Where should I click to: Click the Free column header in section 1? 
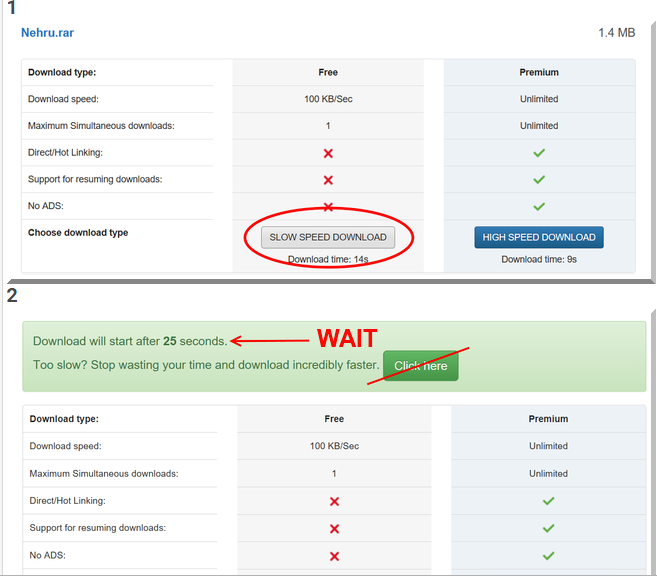coord(328,72)
